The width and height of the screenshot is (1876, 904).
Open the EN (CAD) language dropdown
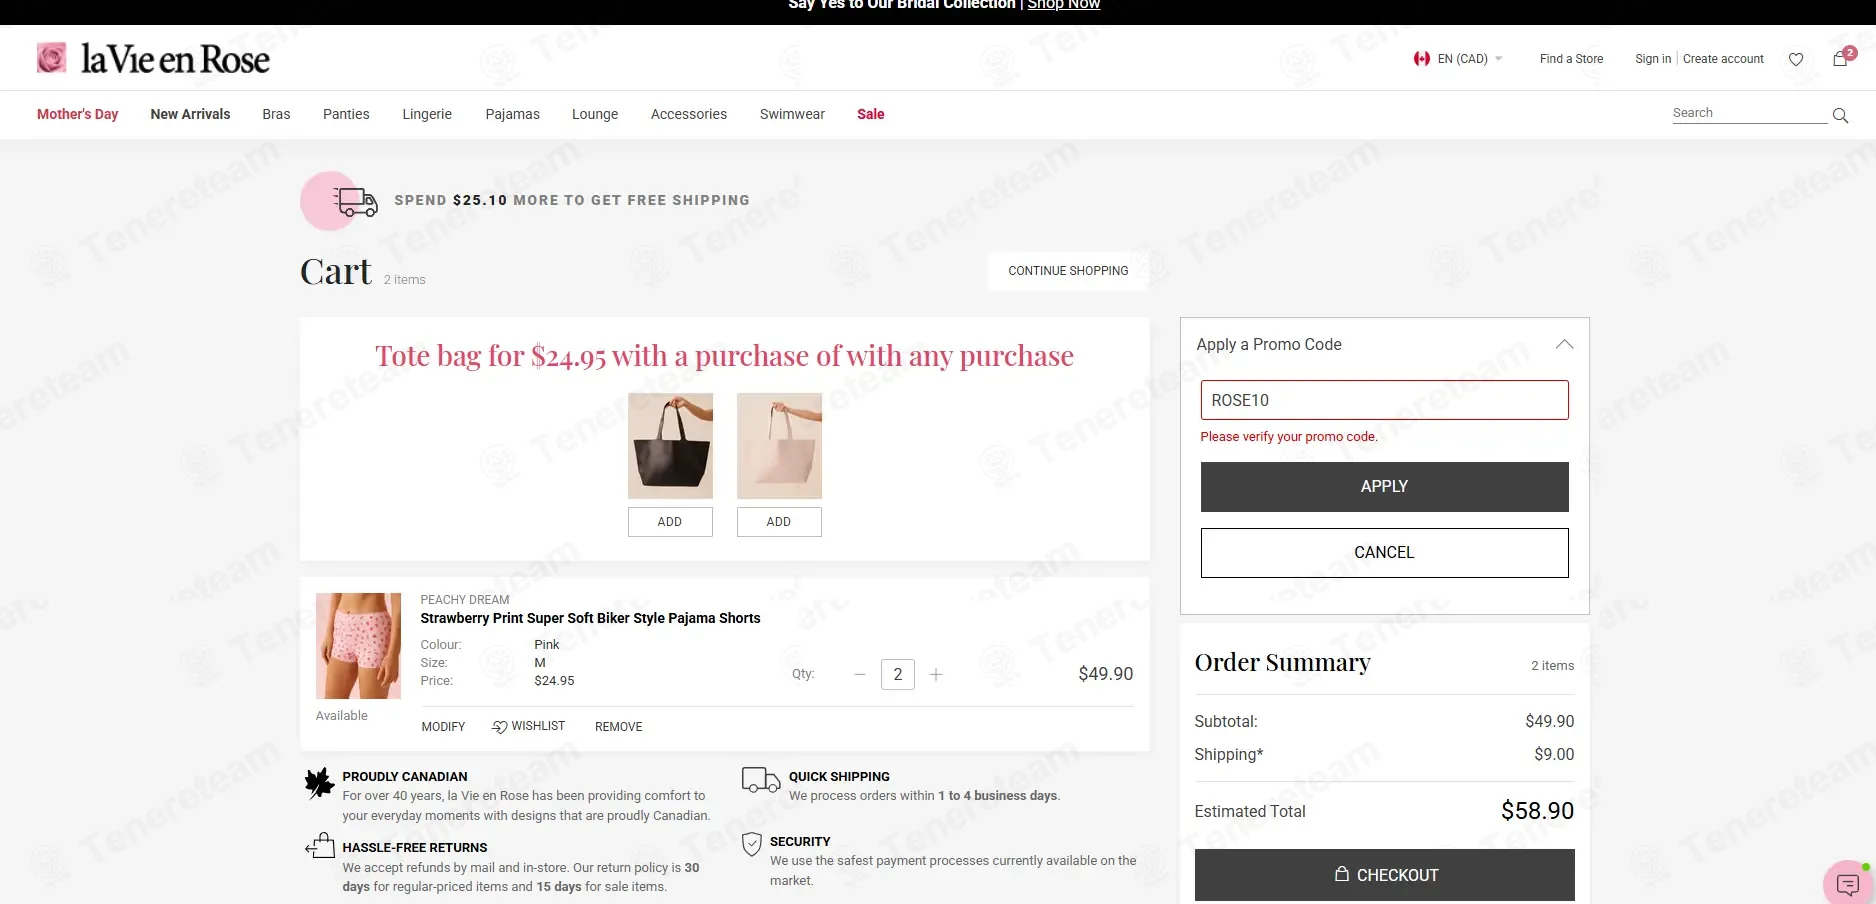click(x=1458, y=59)
